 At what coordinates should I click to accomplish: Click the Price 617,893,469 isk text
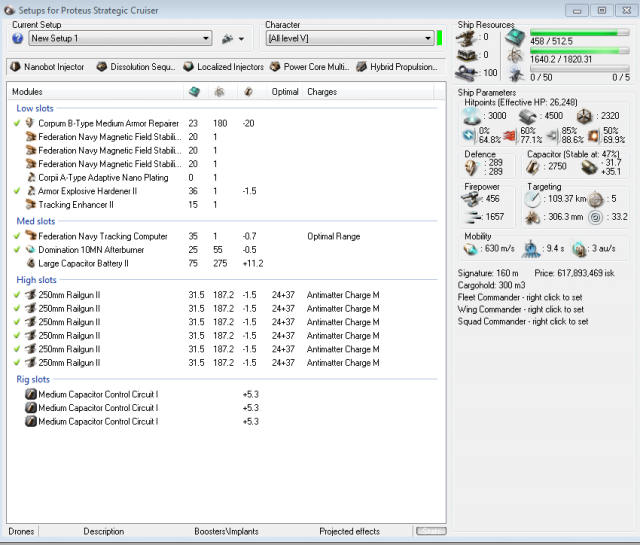(x=574, y=273)
